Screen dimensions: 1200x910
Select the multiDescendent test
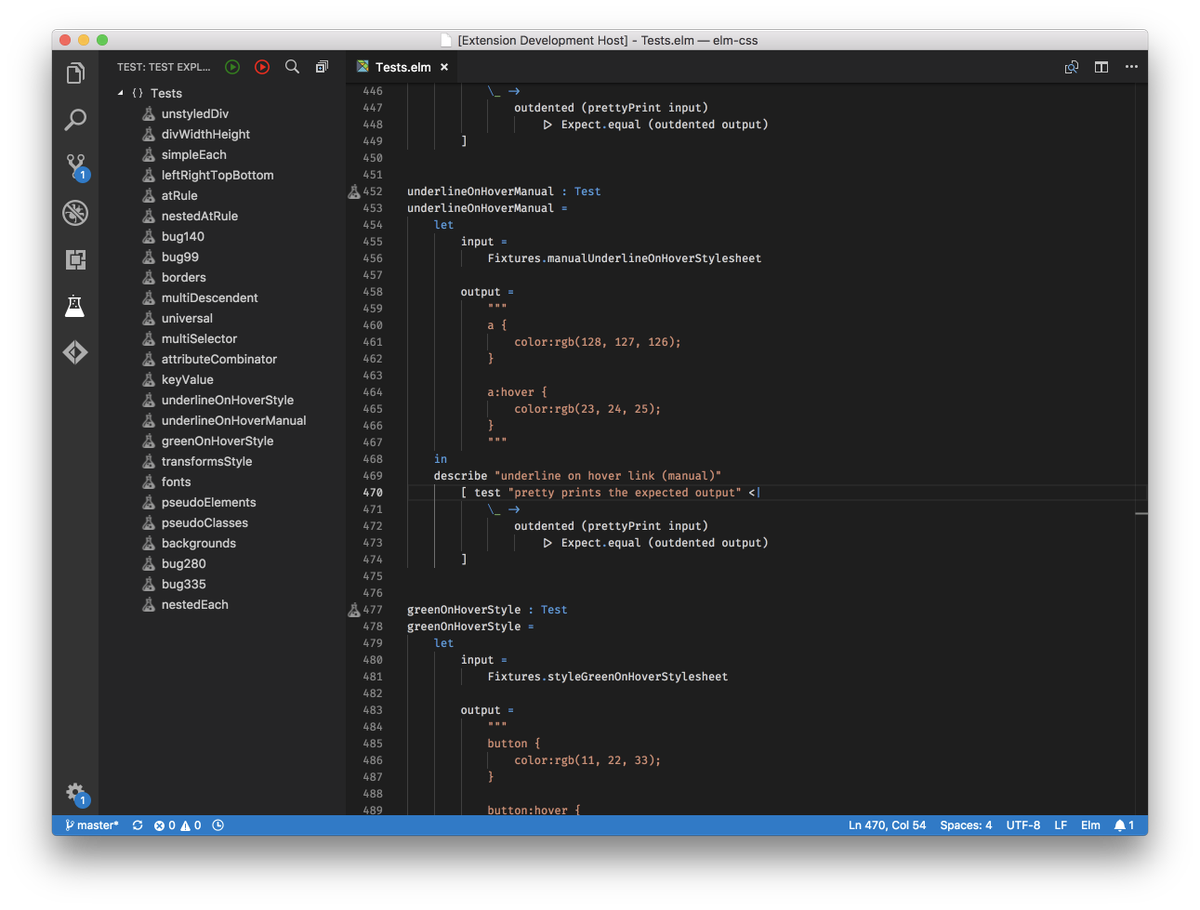209,298
